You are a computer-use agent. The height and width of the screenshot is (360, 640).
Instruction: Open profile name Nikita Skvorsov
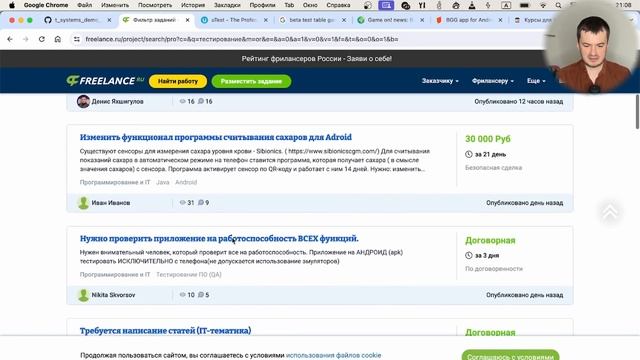[113, 295]
